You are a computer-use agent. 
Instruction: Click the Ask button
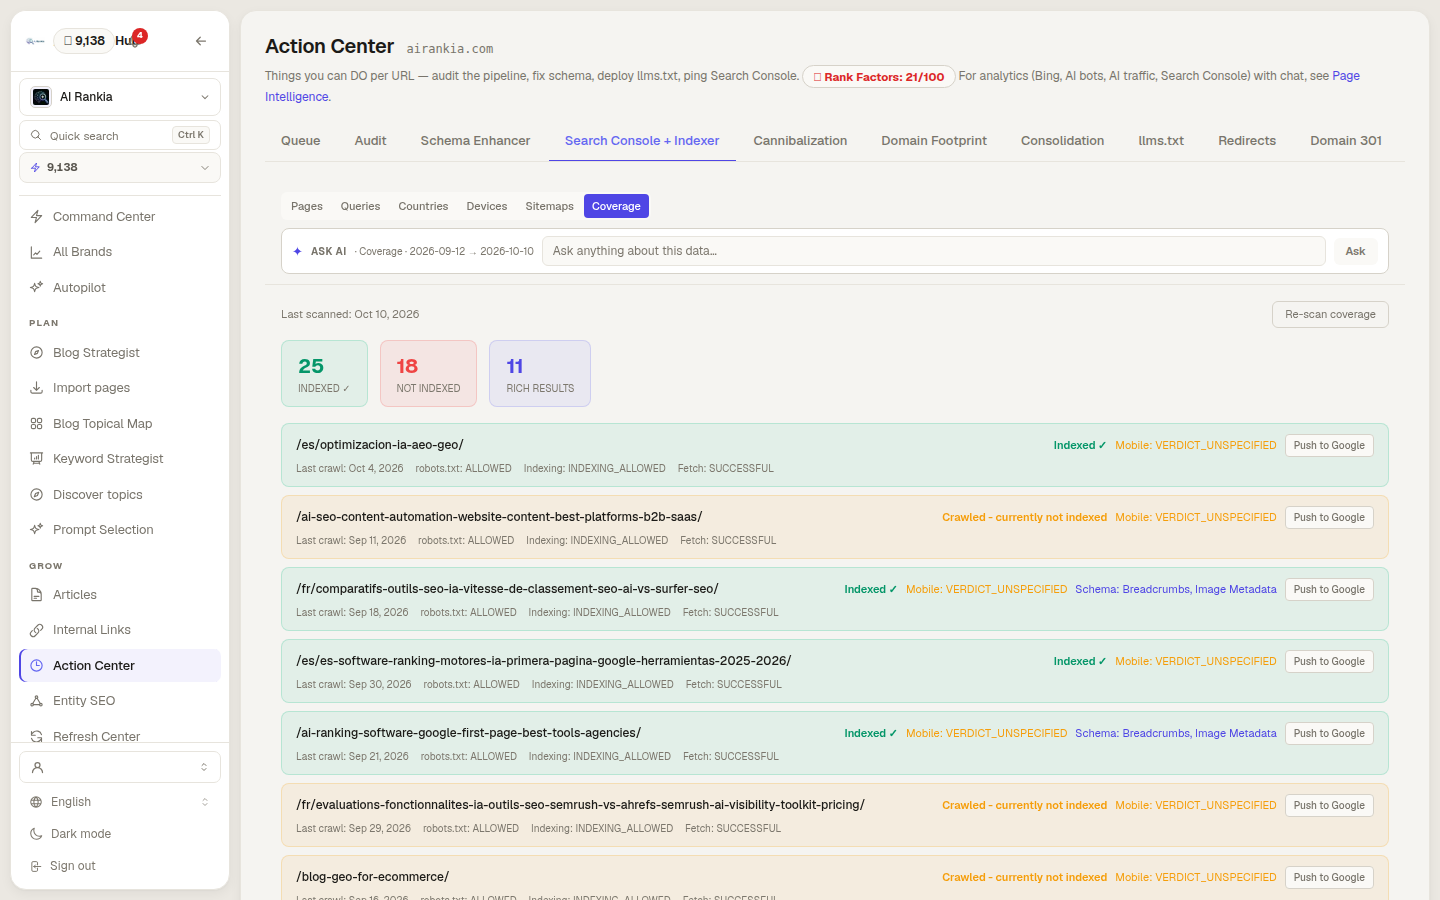(x=1355, y=251)
